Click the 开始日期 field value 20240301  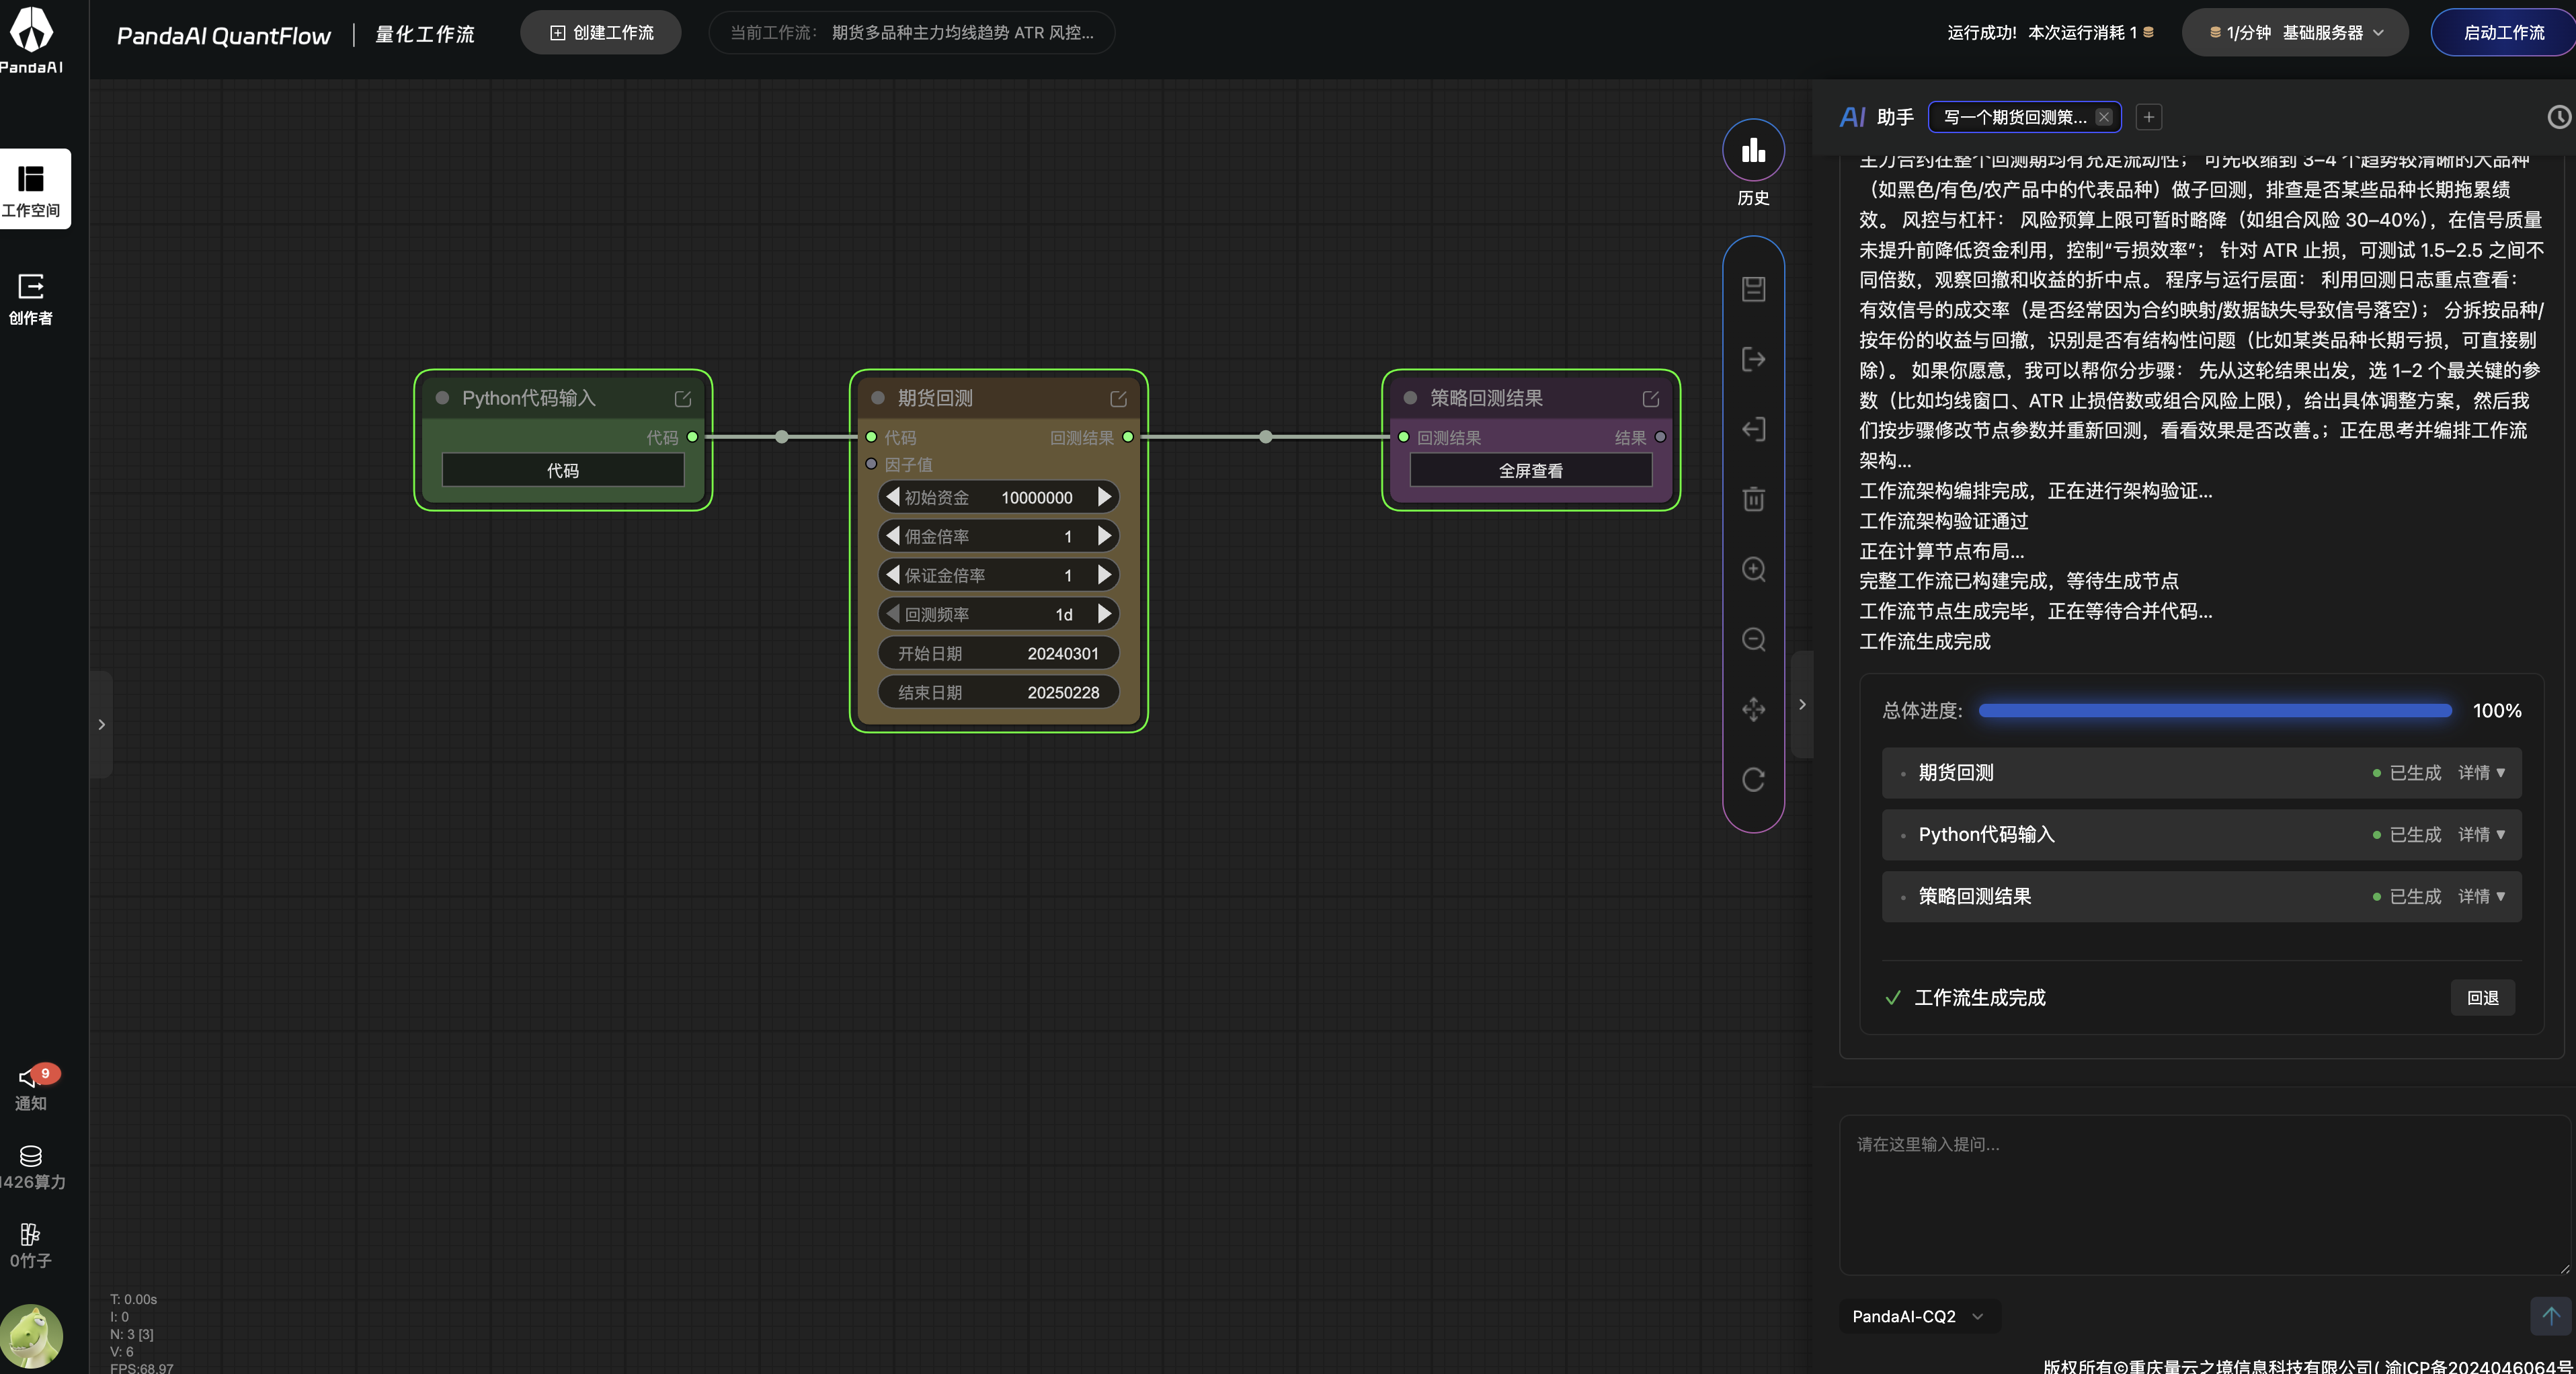coord(1062,654)
